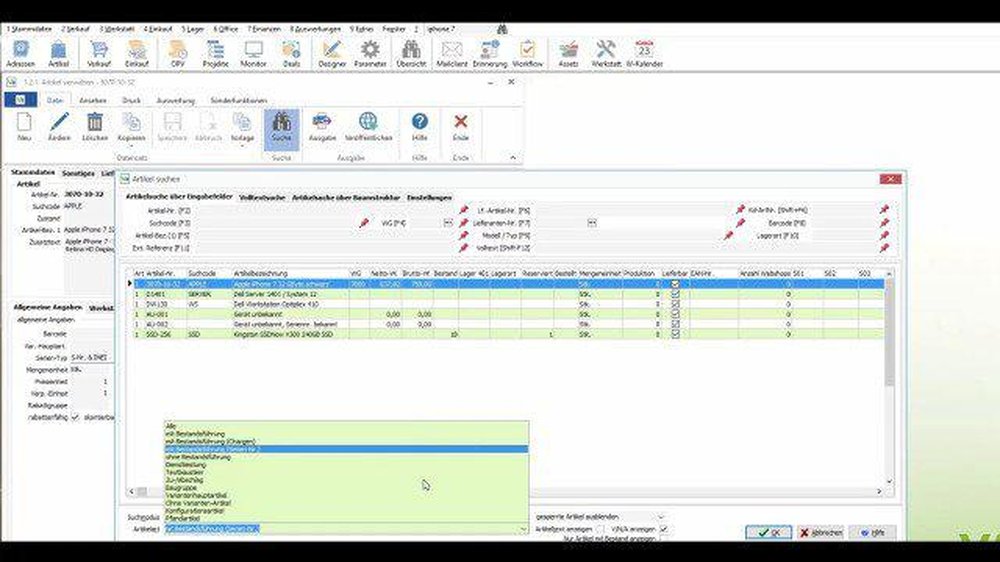The width and height of the screenshot is (1000, 562).
Task: Click the binoculars next to the iphone 7 search
Action: coord(503,29)
